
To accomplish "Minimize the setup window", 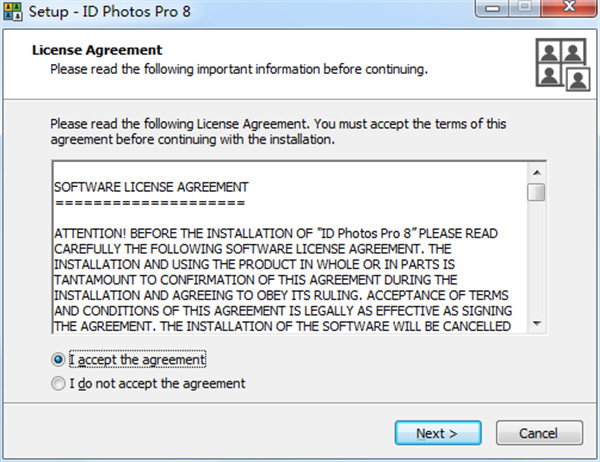I will click(x=492, y=8).
